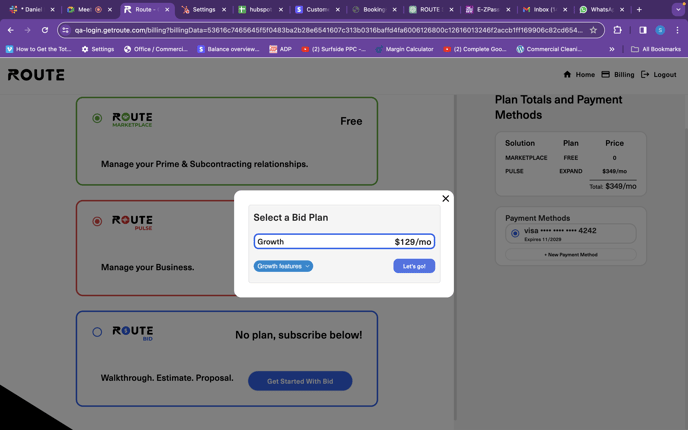Switch to the E-ZPass tab
The height and width of the screenshot is (430, 688).
pos(487,9)
